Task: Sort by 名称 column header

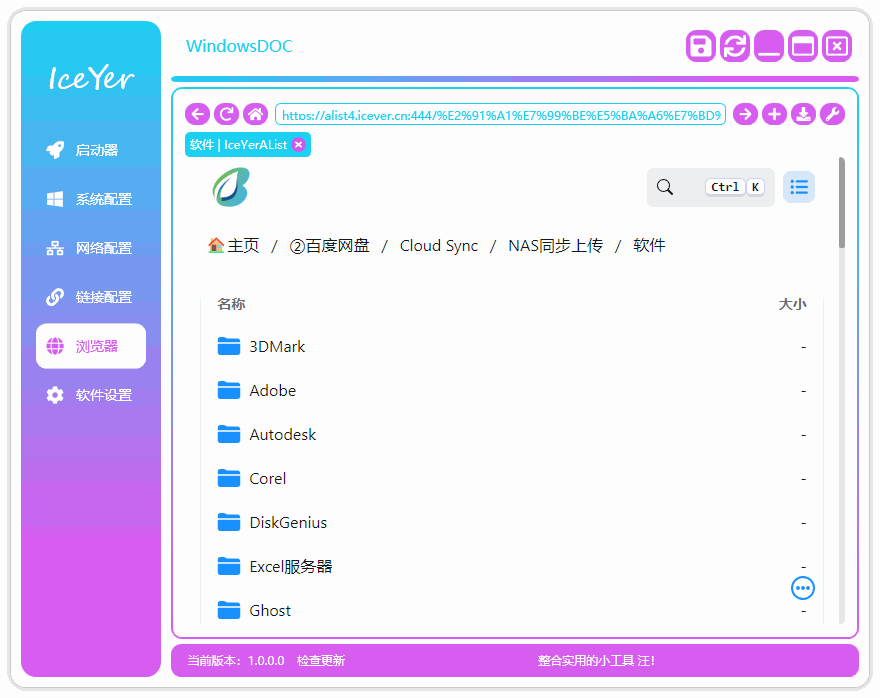Action: coord(231,304)
